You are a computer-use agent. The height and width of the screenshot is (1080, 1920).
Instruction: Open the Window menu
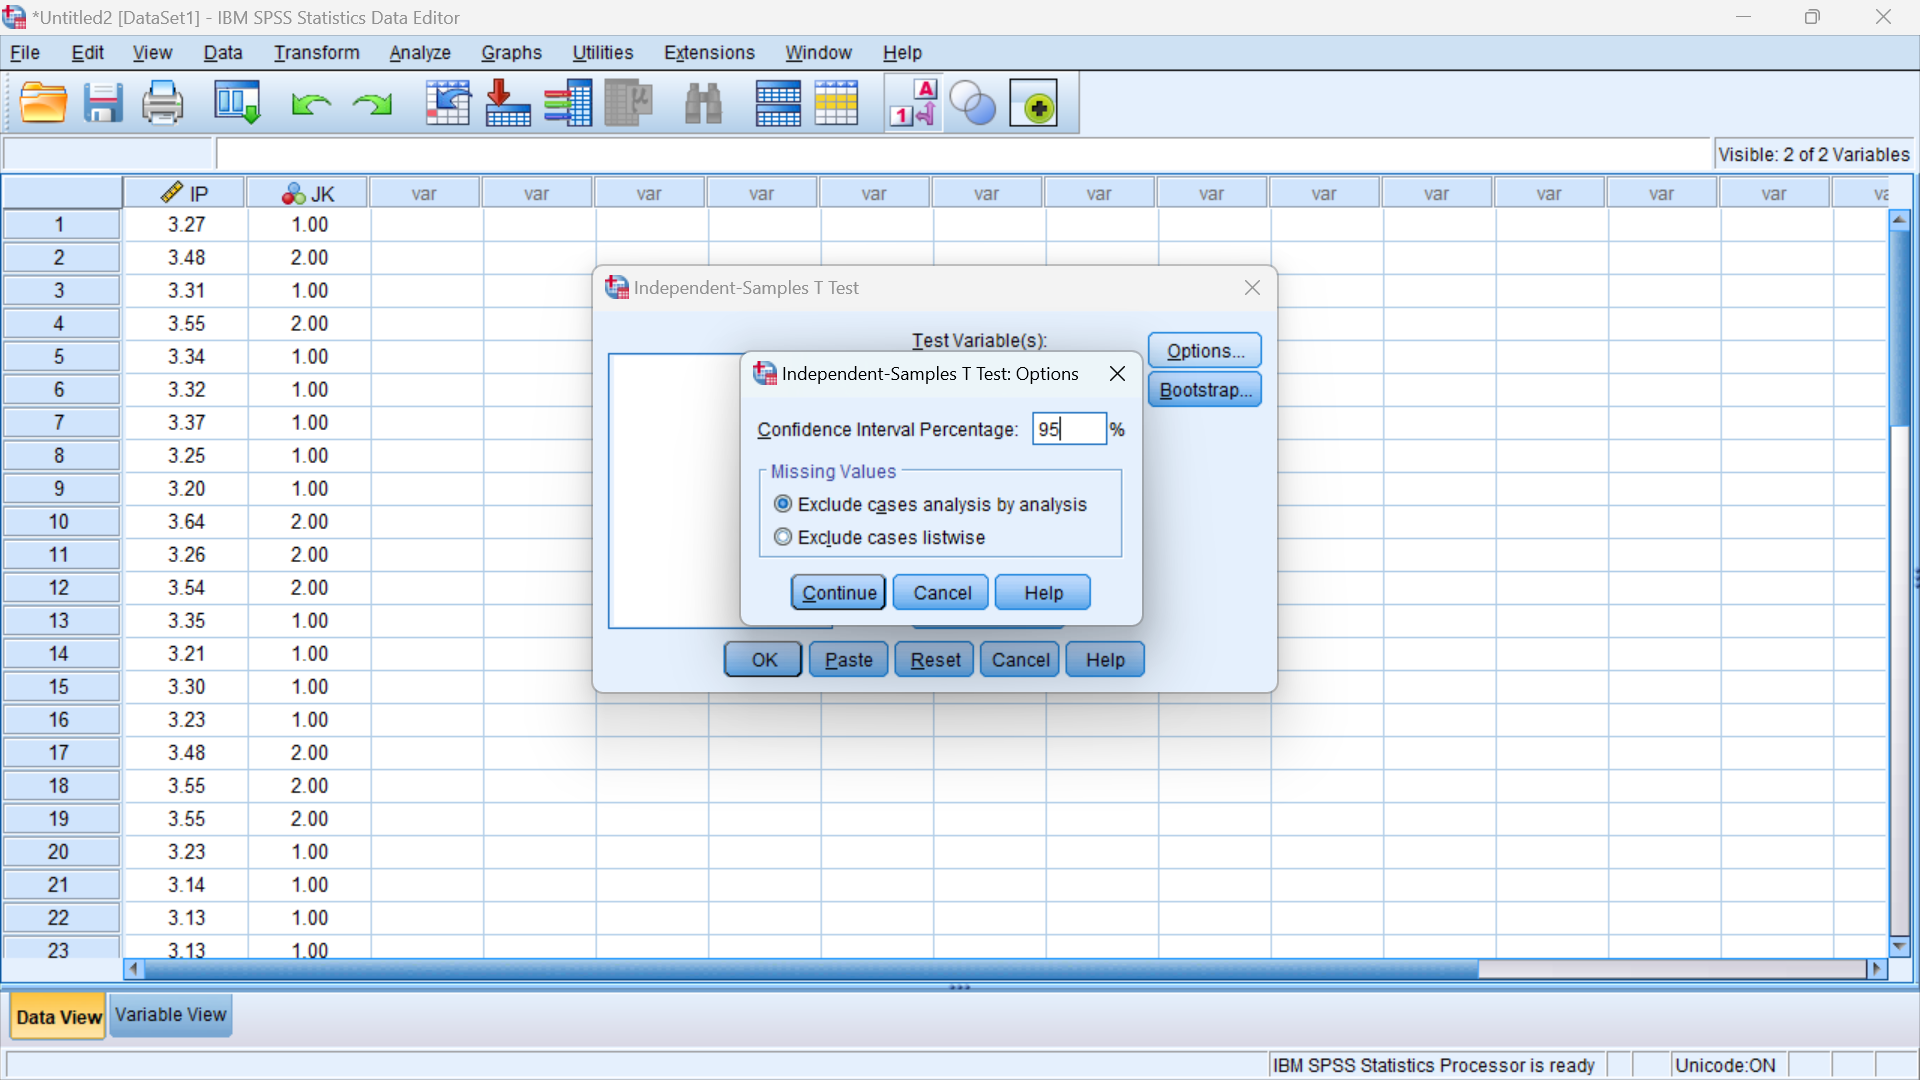coord(818,53)
